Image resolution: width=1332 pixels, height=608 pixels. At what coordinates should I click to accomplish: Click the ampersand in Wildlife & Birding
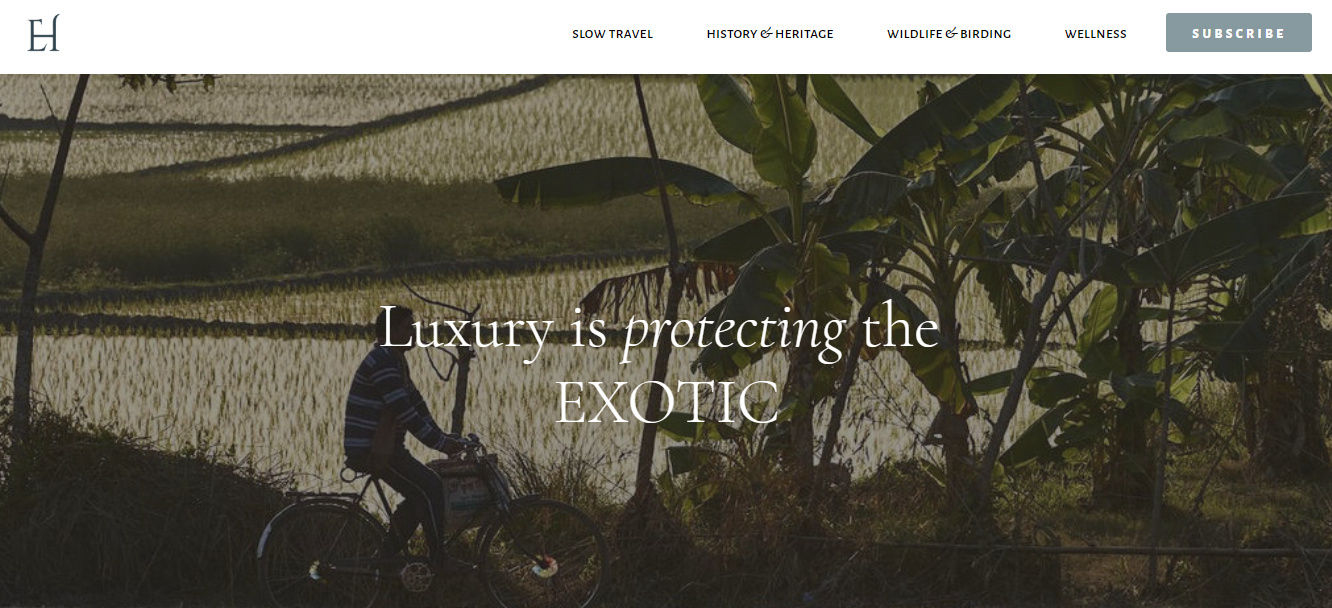(x=951, y=34)
